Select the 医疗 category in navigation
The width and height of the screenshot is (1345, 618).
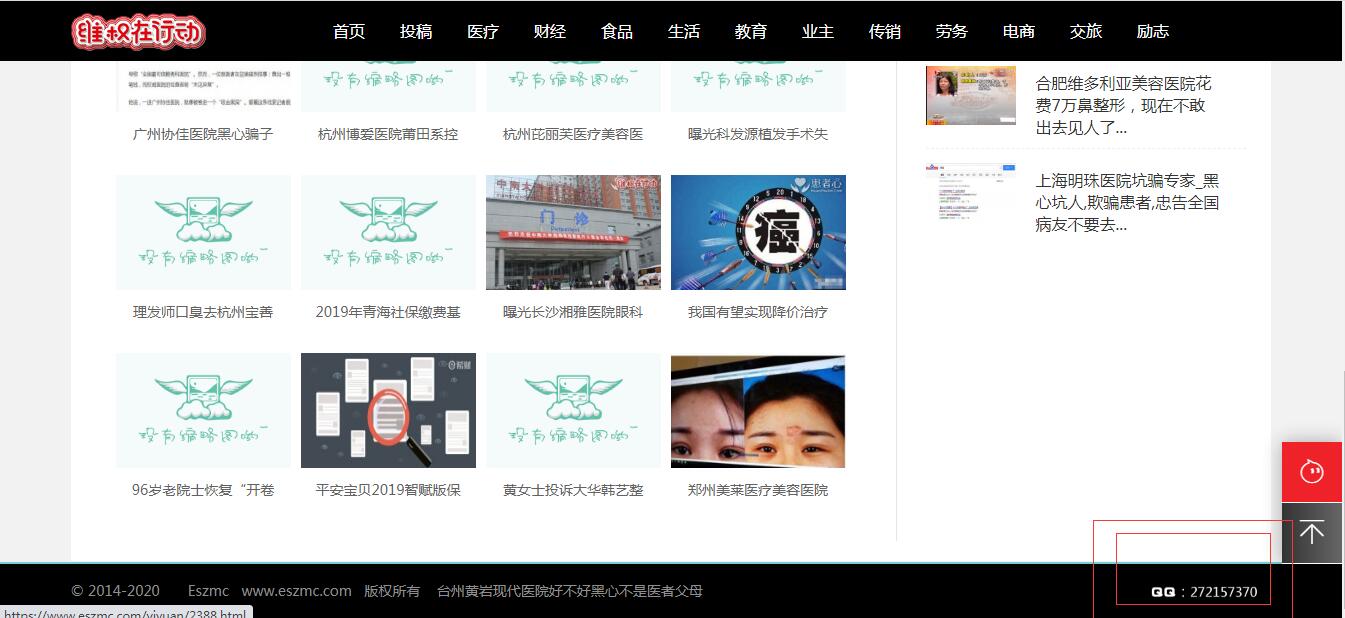click(x=483, y=32)
